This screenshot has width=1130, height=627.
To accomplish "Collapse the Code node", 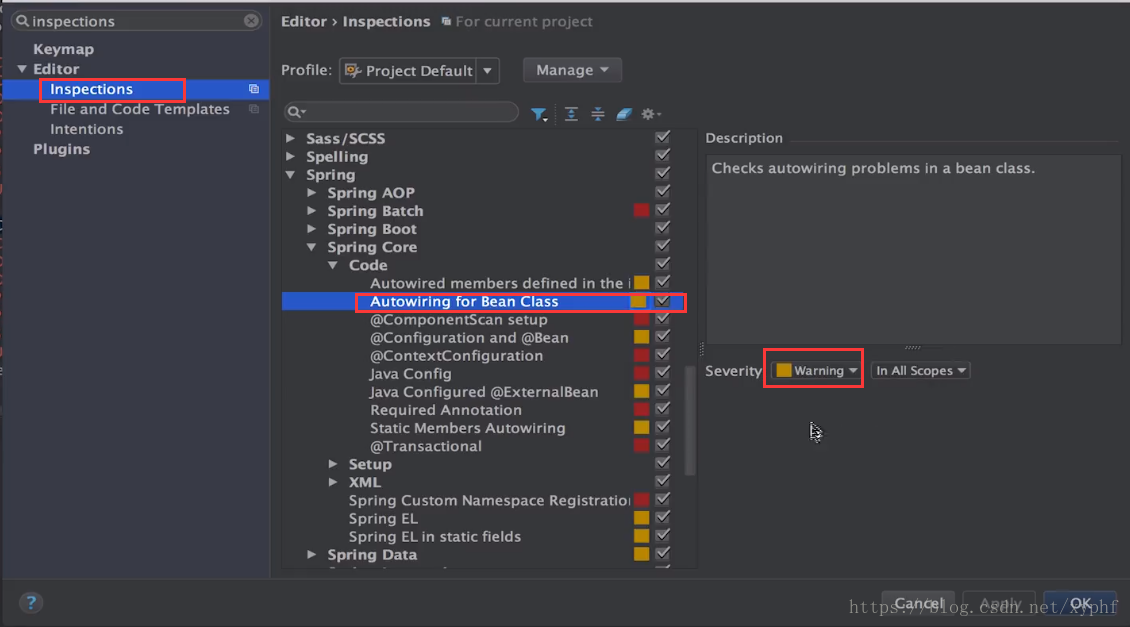I will point(333,265).
